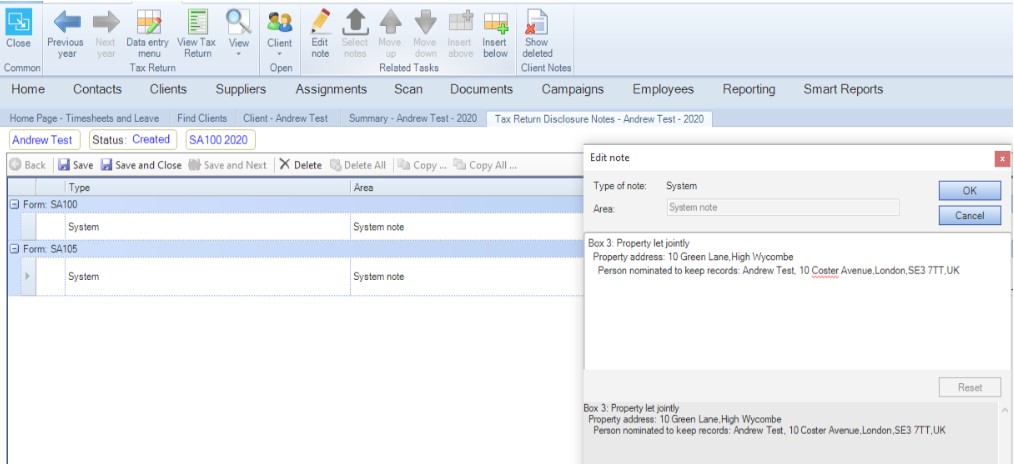This screenshot has height=464, width=1014.
Task: Click the Area column header
Action: (x=466, y=187)
